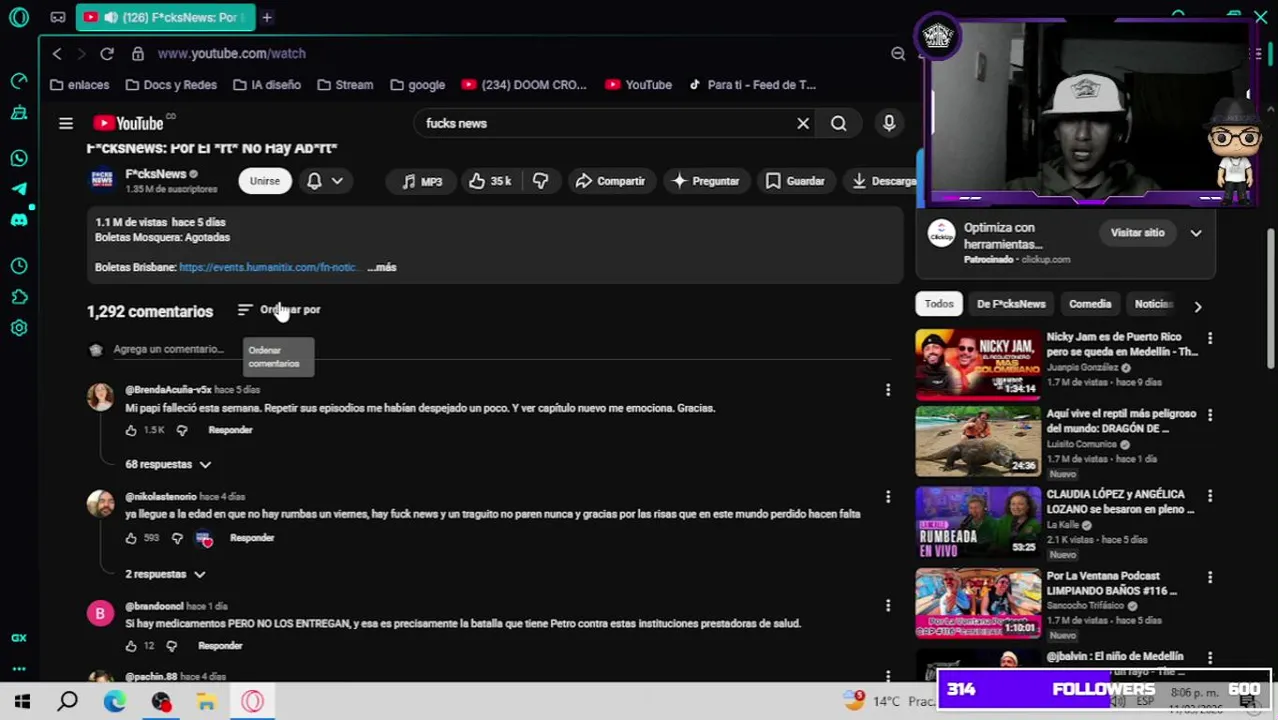1278x720 pixels.
Task: Open the CLAUDIA LÓPEZ video thumbnail
Action: click(978, 523)
